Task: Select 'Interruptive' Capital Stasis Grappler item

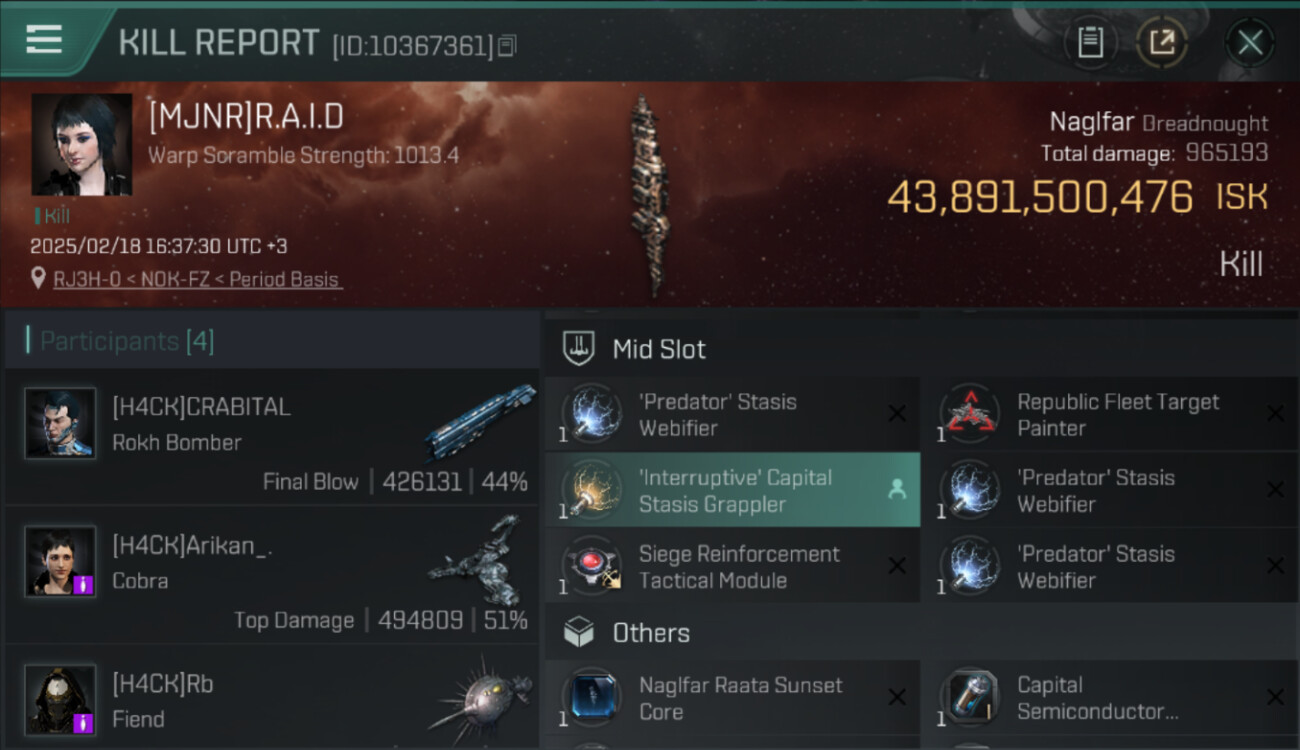Action: coord(732,490)
